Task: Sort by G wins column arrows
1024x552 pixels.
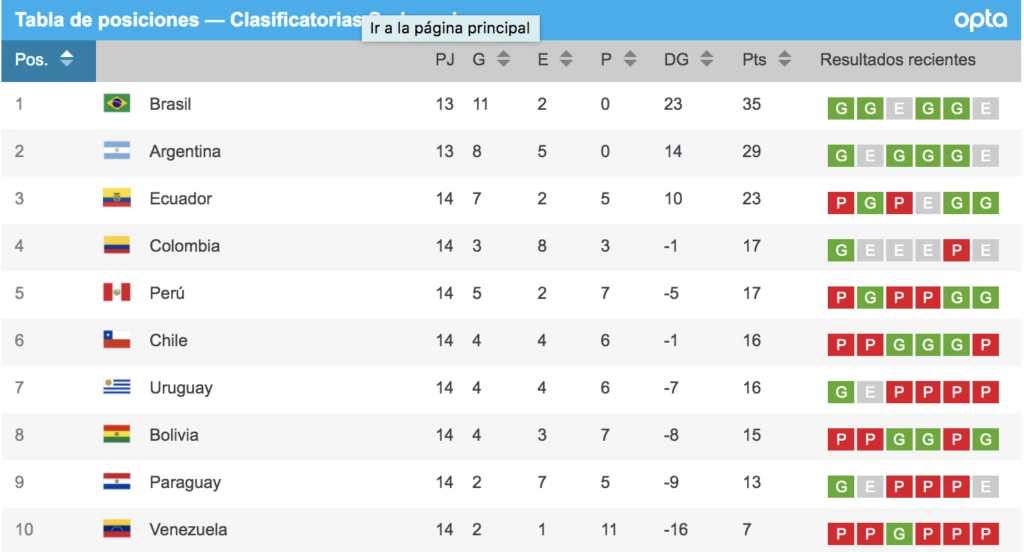Action: point(504,59)
